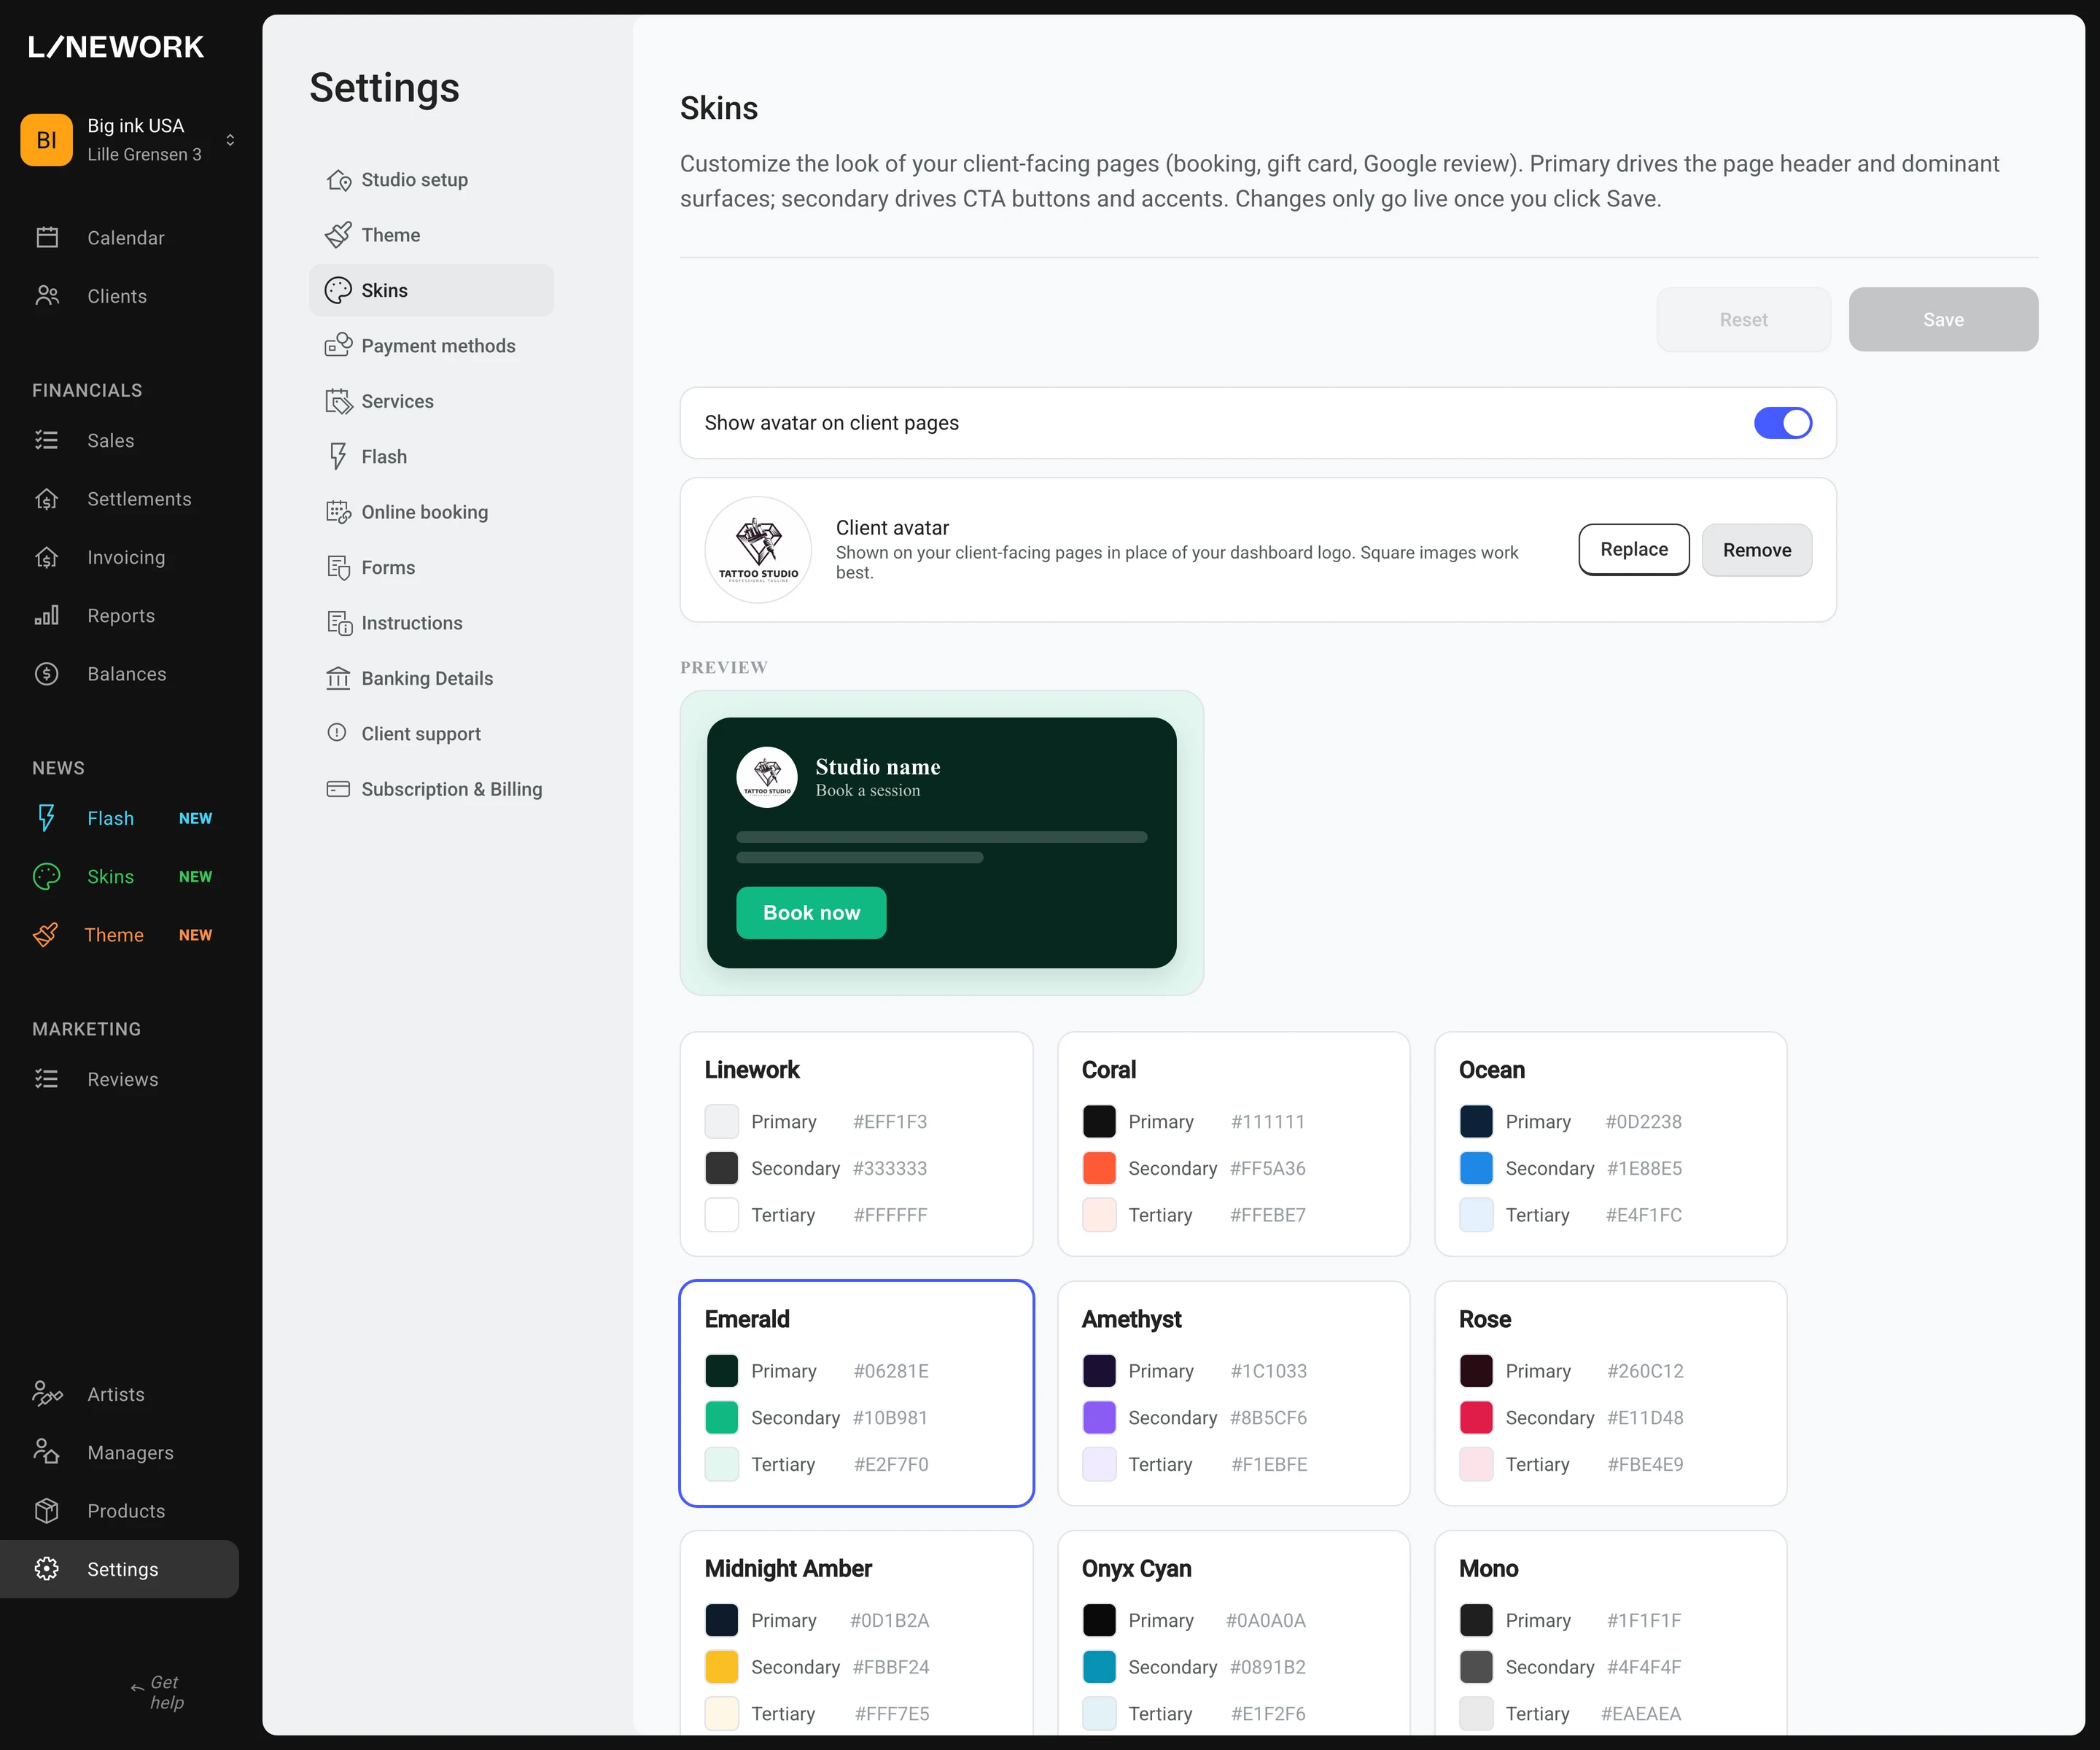Click the Flash lightning icon under News
The image size is (2100, 1750).
point(47,818)
